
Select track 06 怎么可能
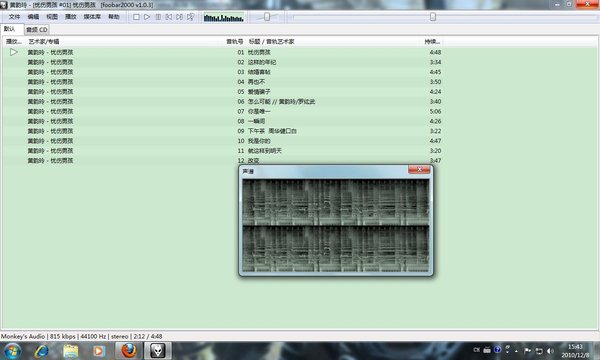(223, 101)
